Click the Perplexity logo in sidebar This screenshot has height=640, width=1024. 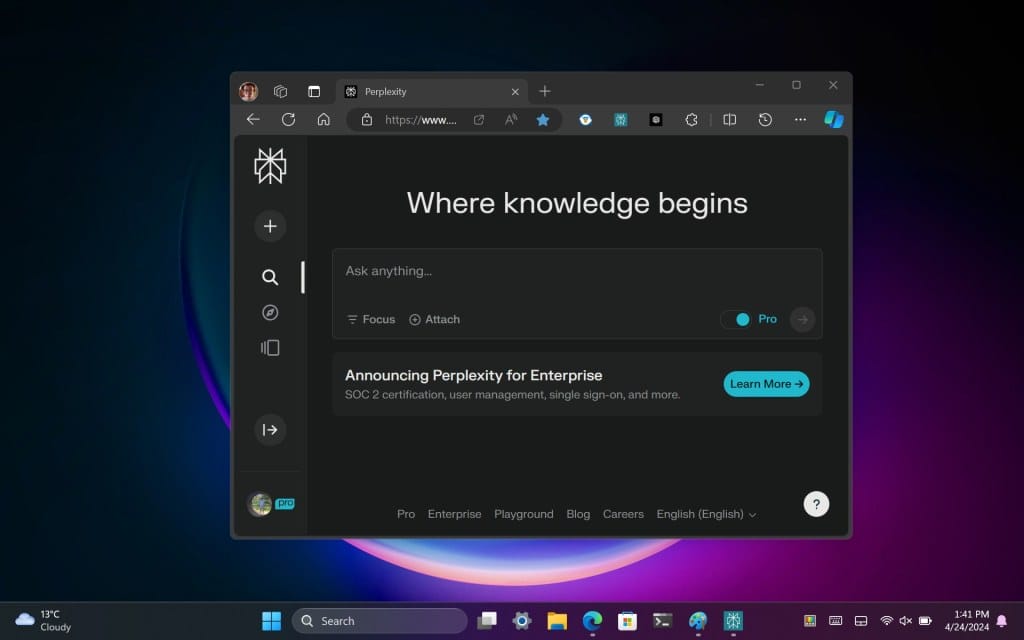pyautogui.click(x=270, y=166)
